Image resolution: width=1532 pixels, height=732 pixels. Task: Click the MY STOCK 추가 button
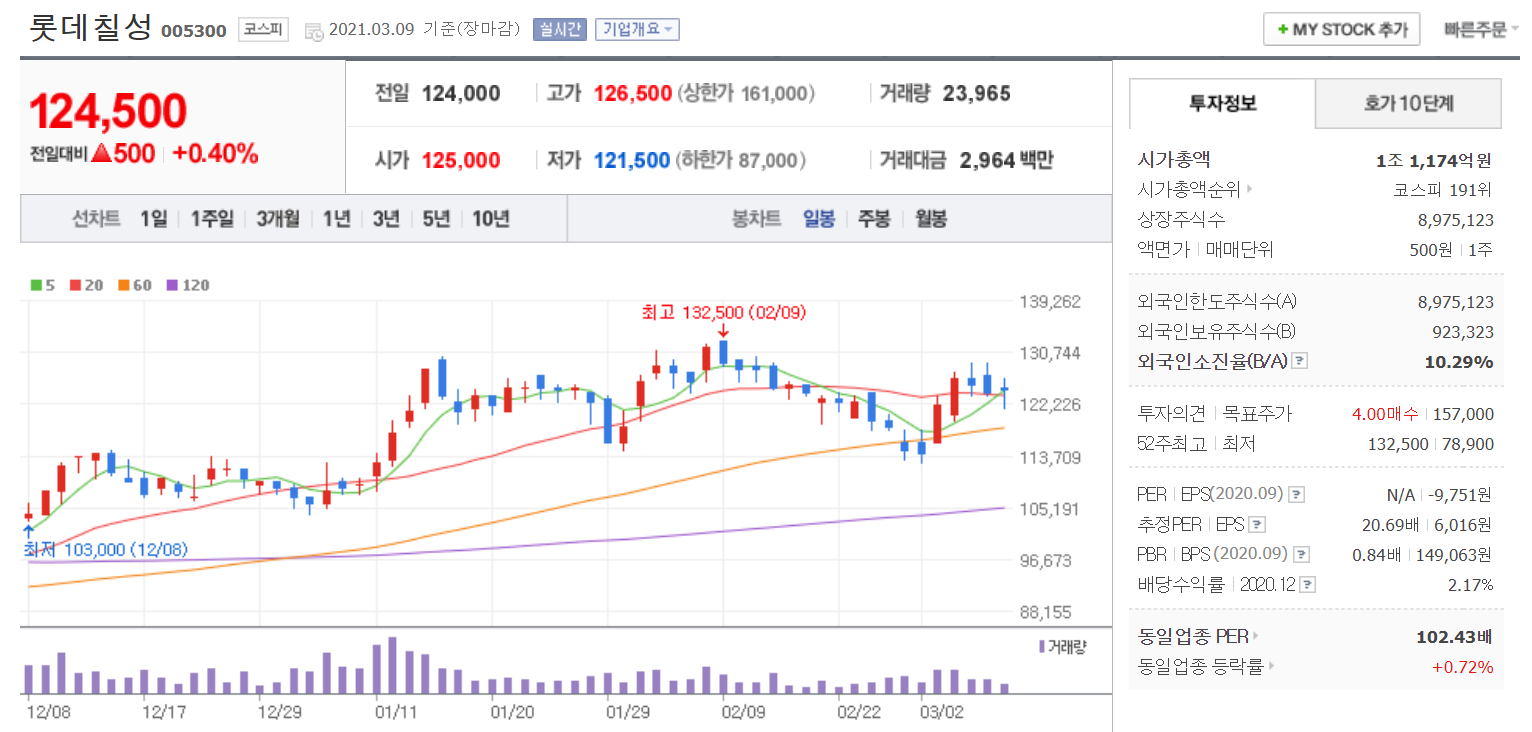coord(1341,30)
